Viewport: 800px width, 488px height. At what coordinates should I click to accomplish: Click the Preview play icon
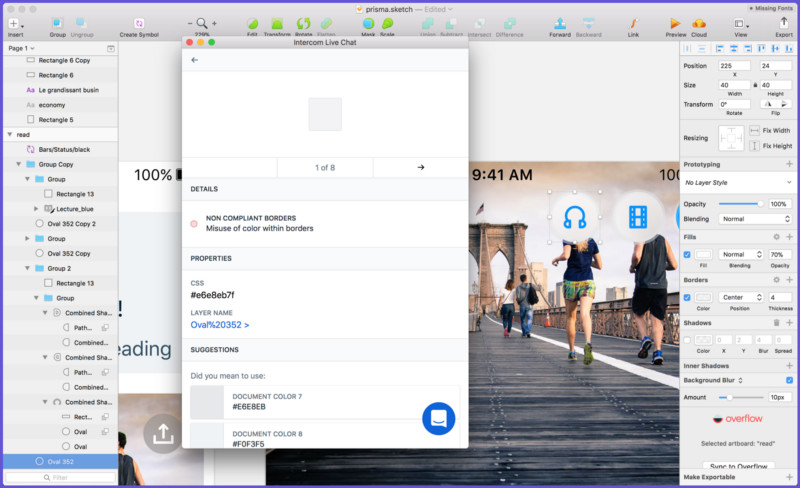[675, 23]
